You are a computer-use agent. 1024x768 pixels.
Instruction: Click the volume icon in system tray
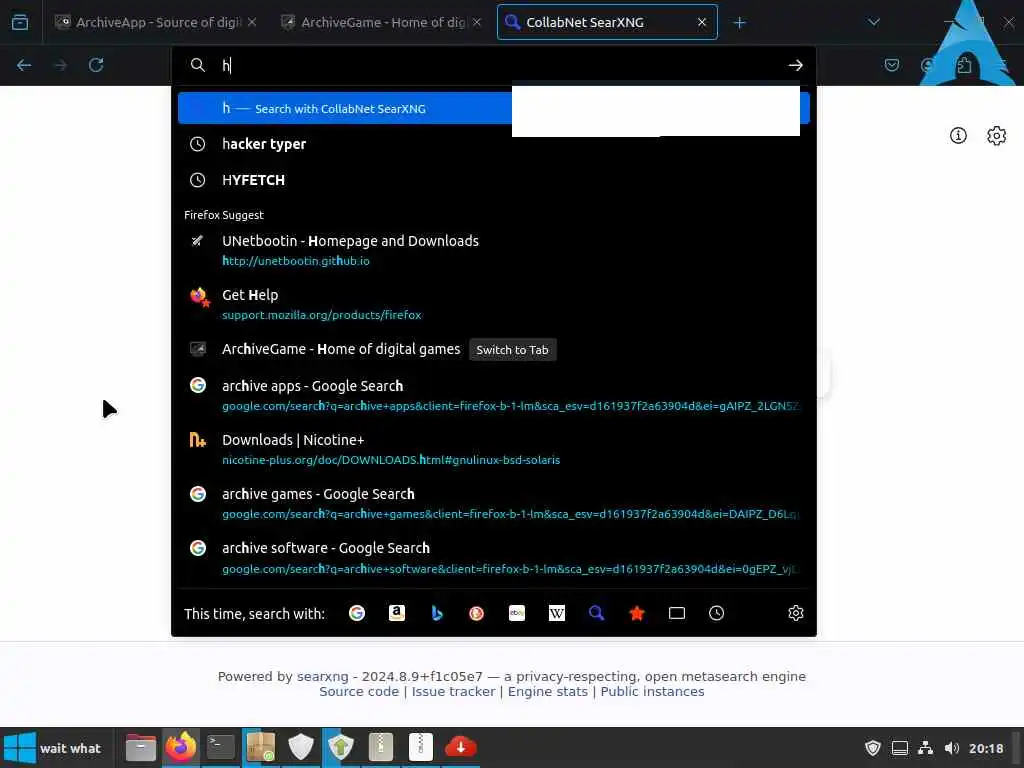(952, 748)
